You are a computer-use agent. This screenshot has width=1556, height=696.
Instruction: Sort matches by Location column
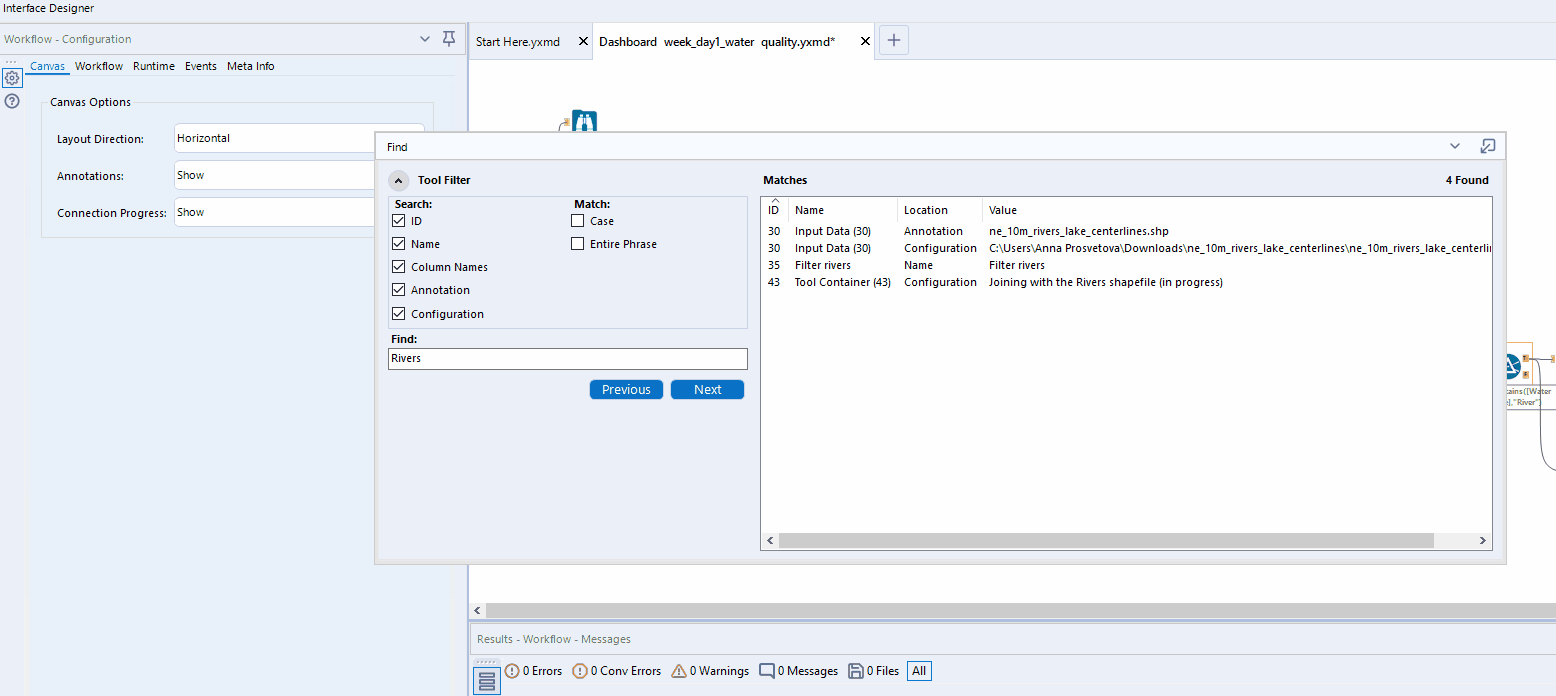940,210
